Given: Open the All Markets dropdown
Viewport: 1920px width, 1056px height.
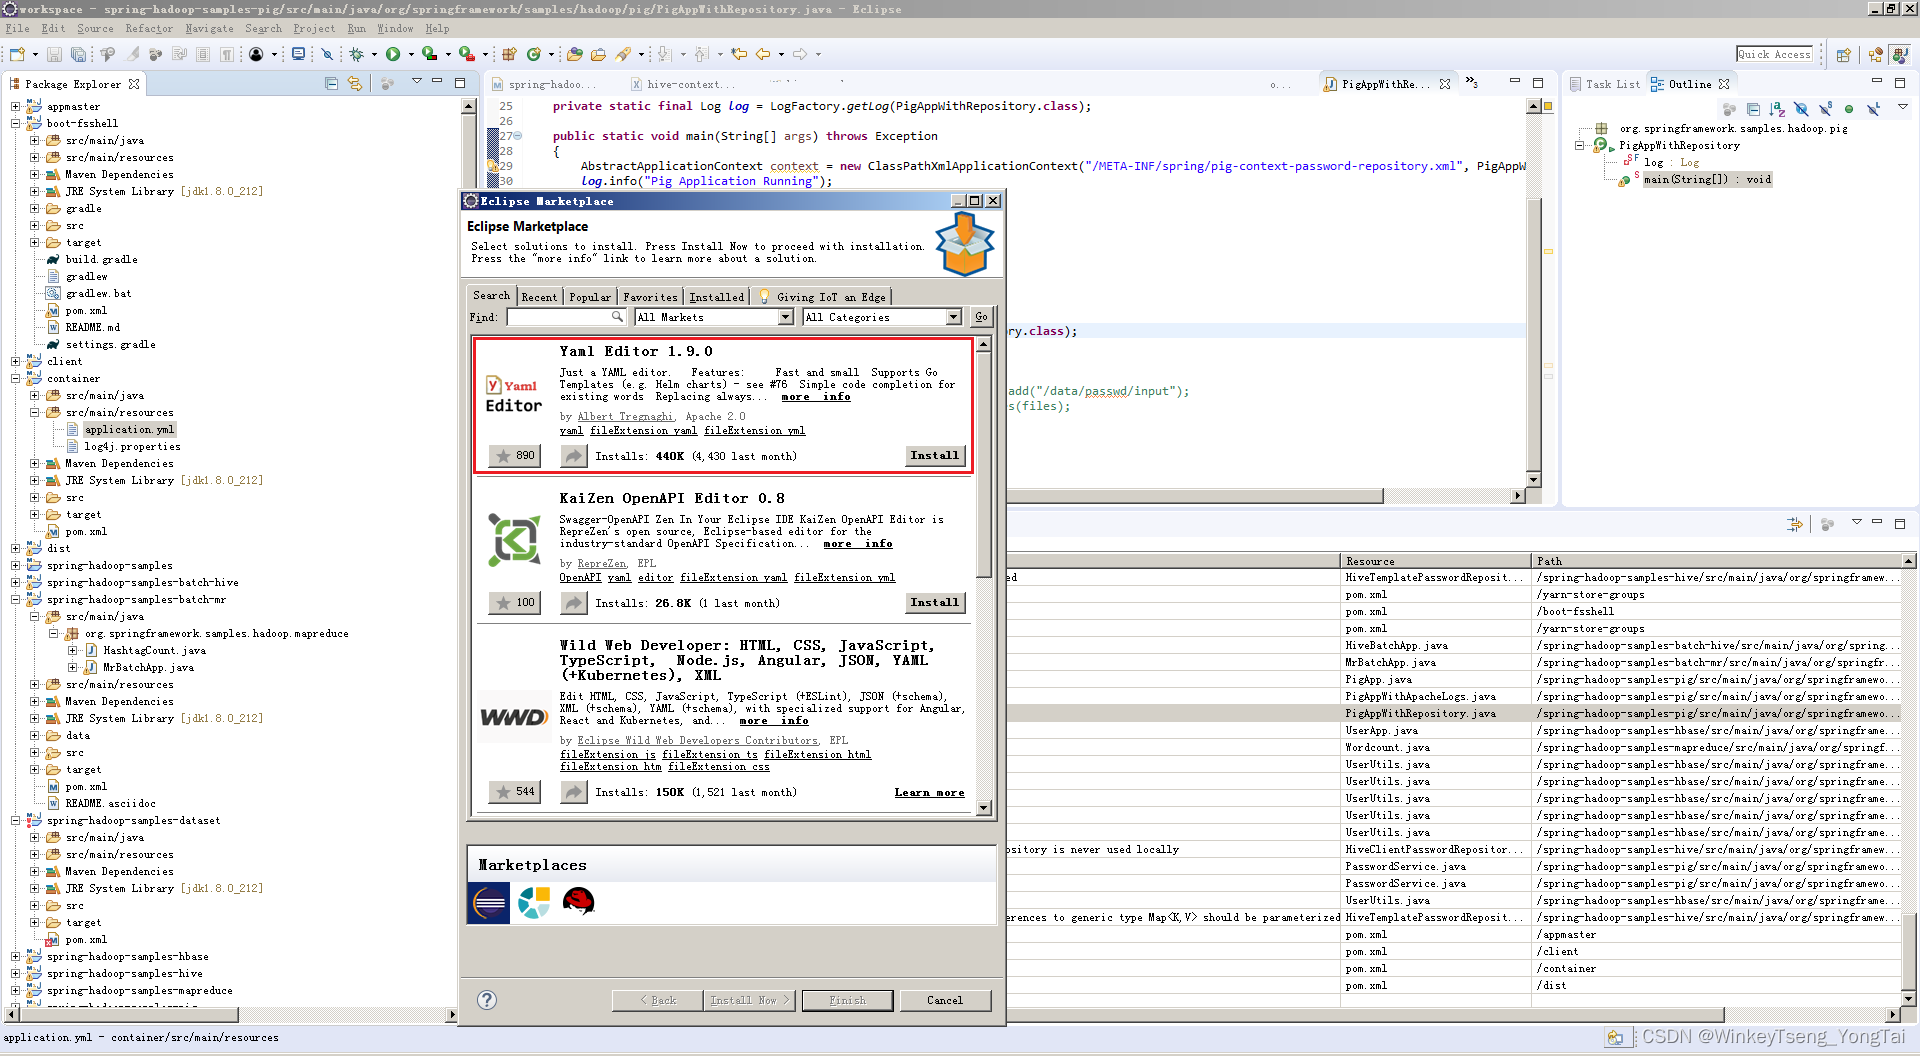Looking at the screenshot, I should point(713,317).
